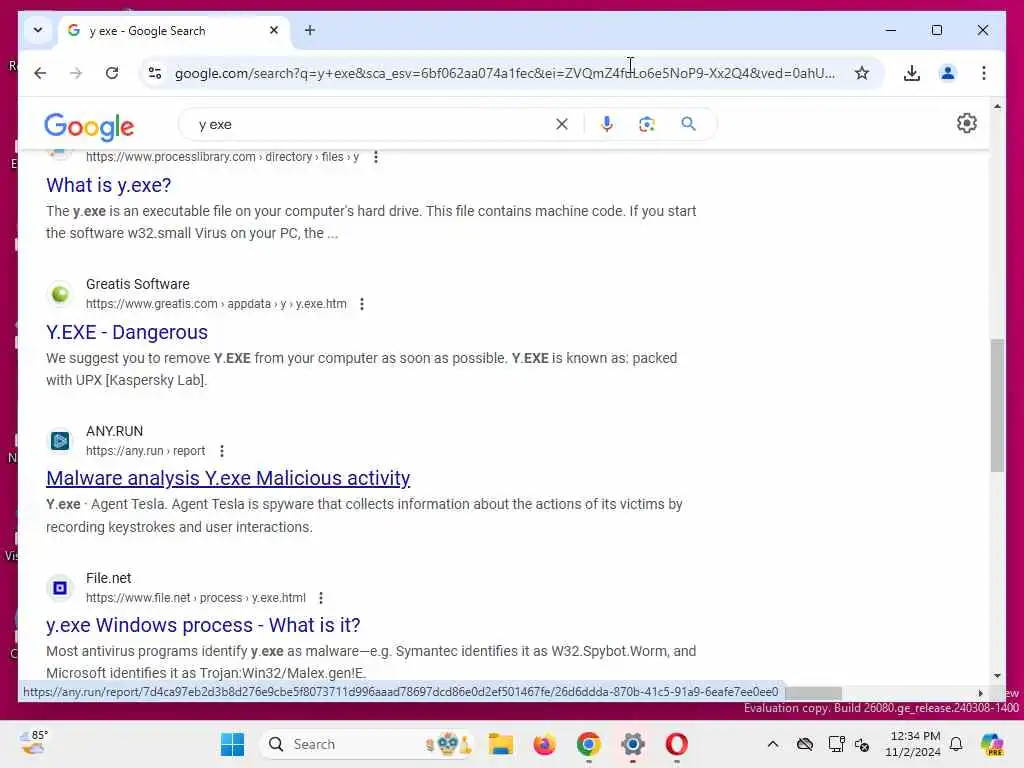Go back to previous page in Chrome
The width and height of the screenshot is (1024, 768).
[40, 73]
